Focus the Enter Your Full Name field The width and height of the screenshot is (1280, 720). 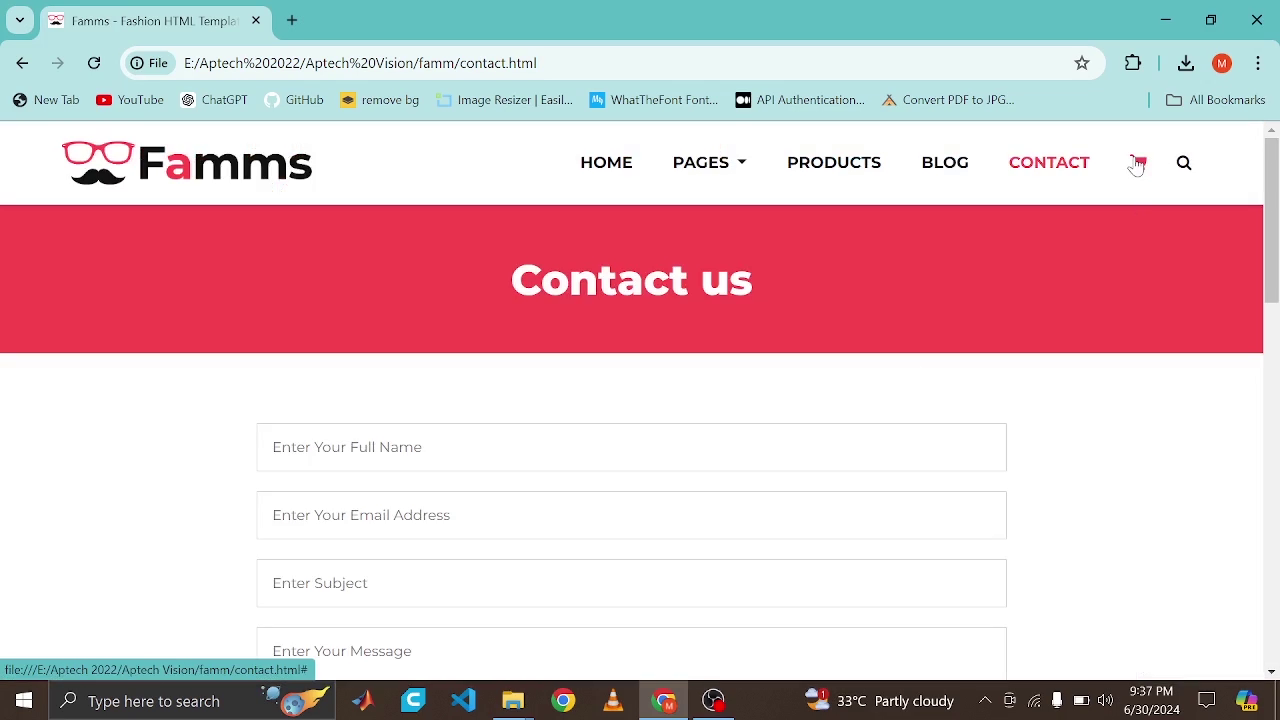pyautogui.click(x=631, y=447)
